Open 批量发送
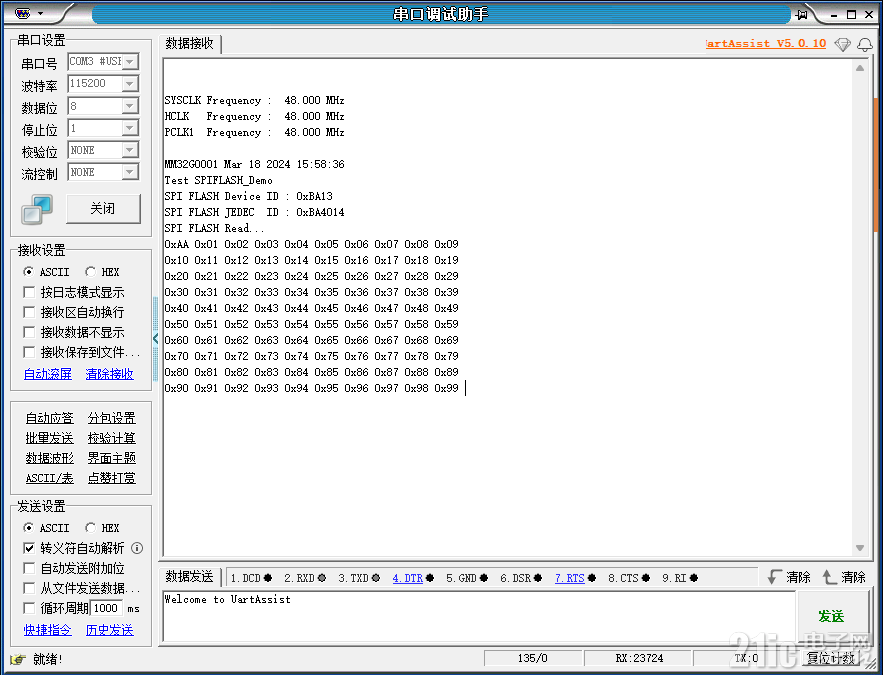The height and width of the screenshot is (675, 883). click(x=50, y=438)
